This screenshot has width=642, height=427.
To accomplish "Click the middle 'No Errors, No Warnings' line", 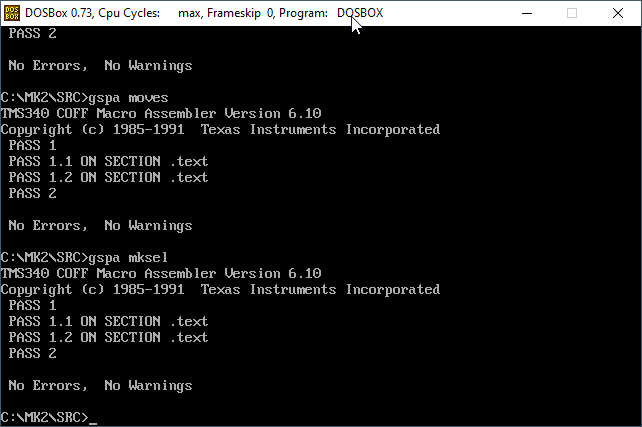I will [100, 226].
